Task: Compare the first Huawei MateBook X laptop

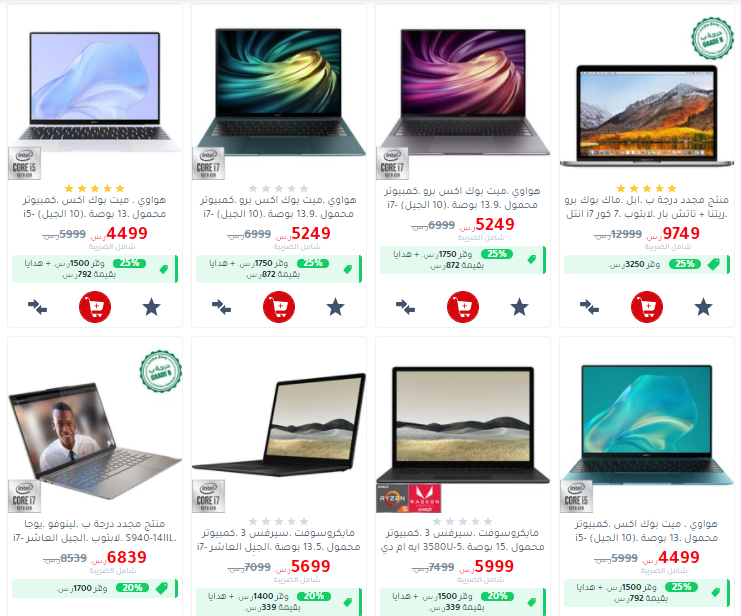Action: (x=37, y=307)
